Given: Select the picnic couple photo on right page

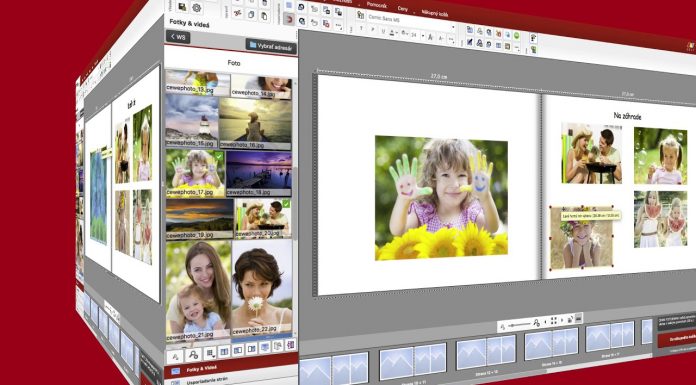Looking at the screenshot, I should tap(591, 153).
